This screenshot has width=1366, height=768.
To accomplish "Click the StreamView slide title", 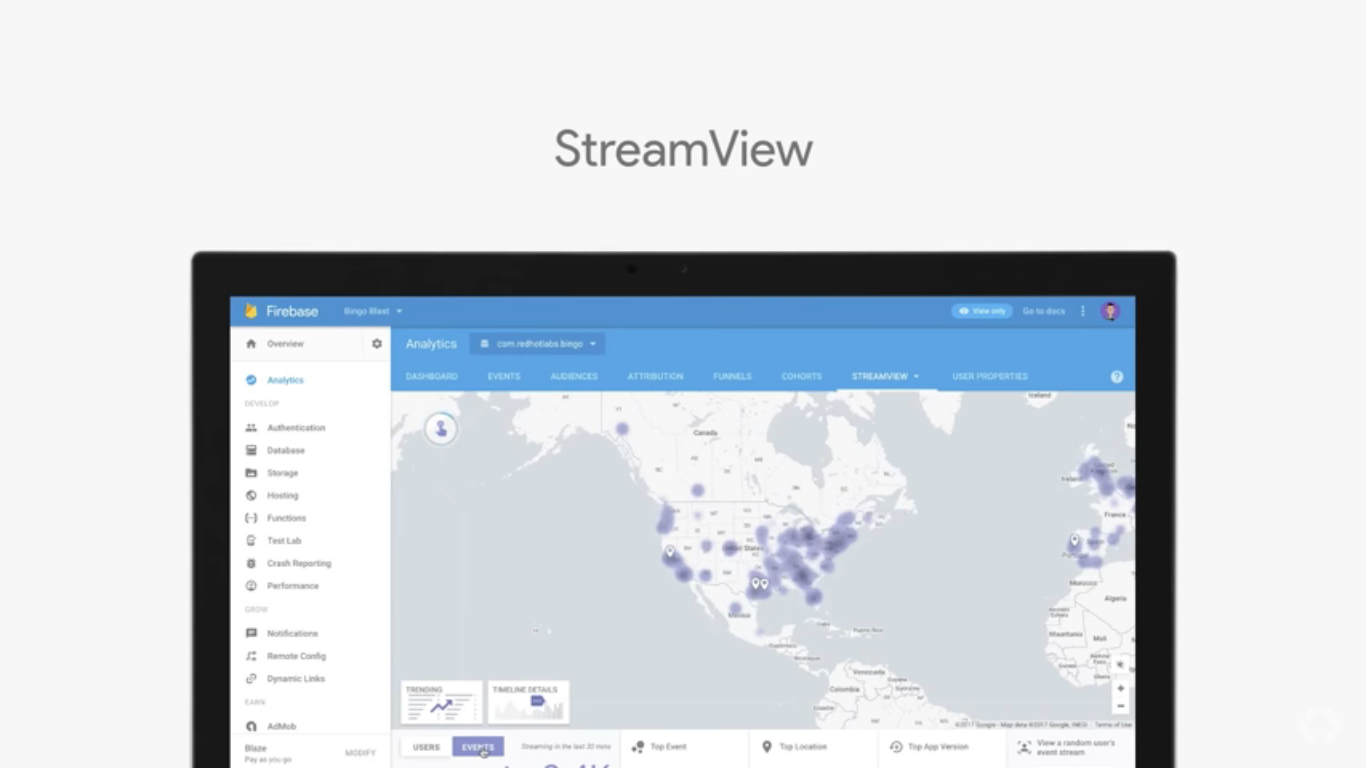I will [x=684, y=149].
